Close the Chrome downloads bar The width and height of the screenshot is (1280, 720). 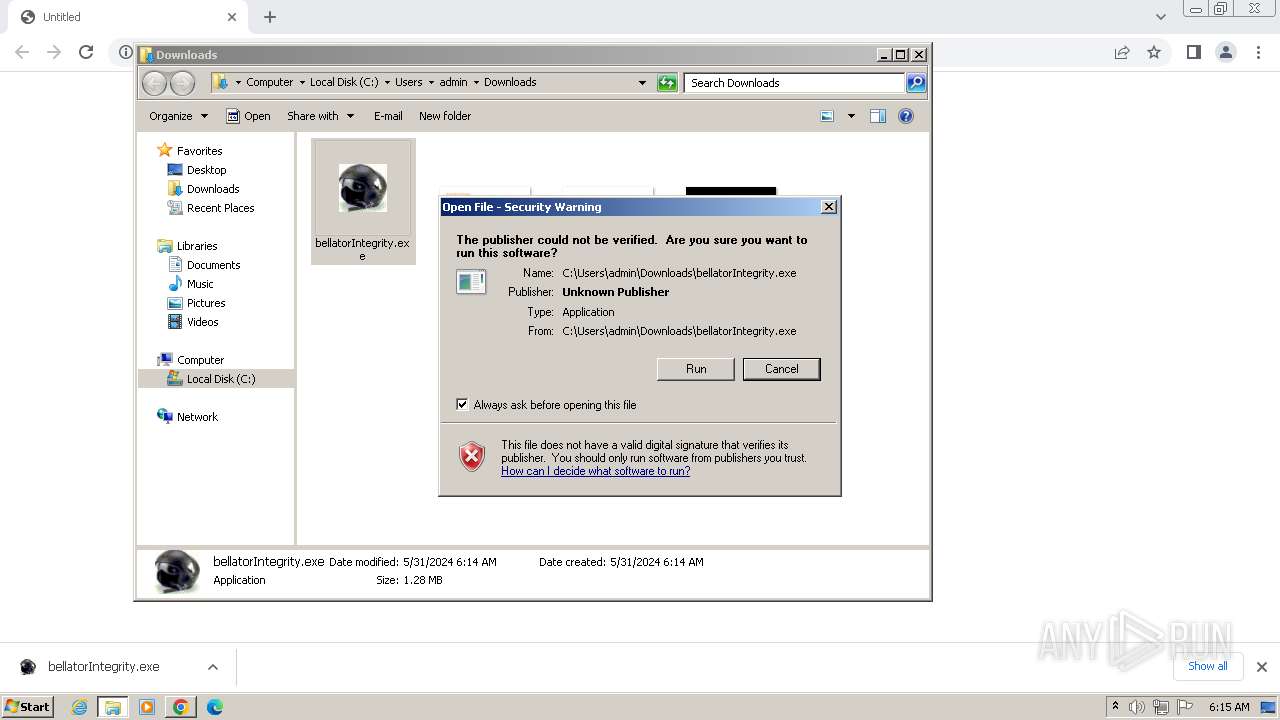1261,667
